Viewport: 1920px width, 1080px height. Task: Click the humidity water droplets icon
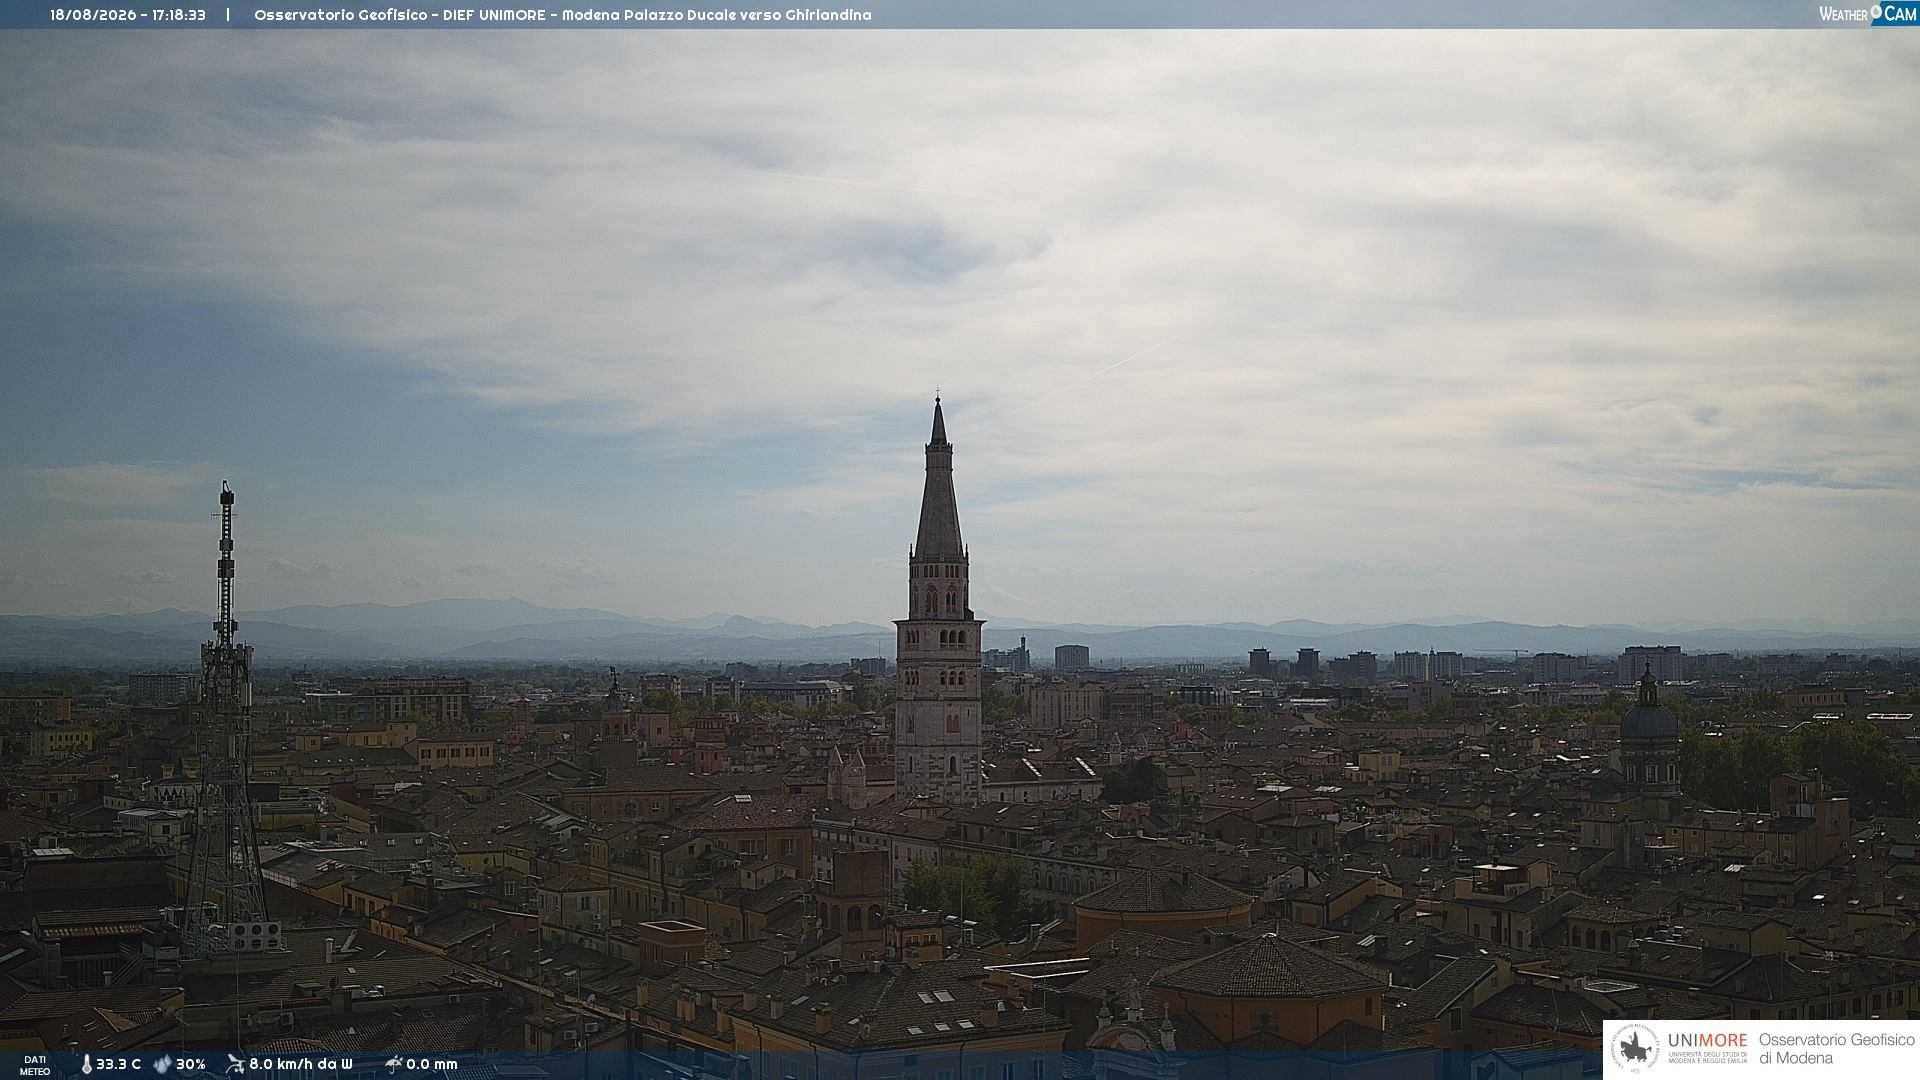click(x=162, y=1065)
